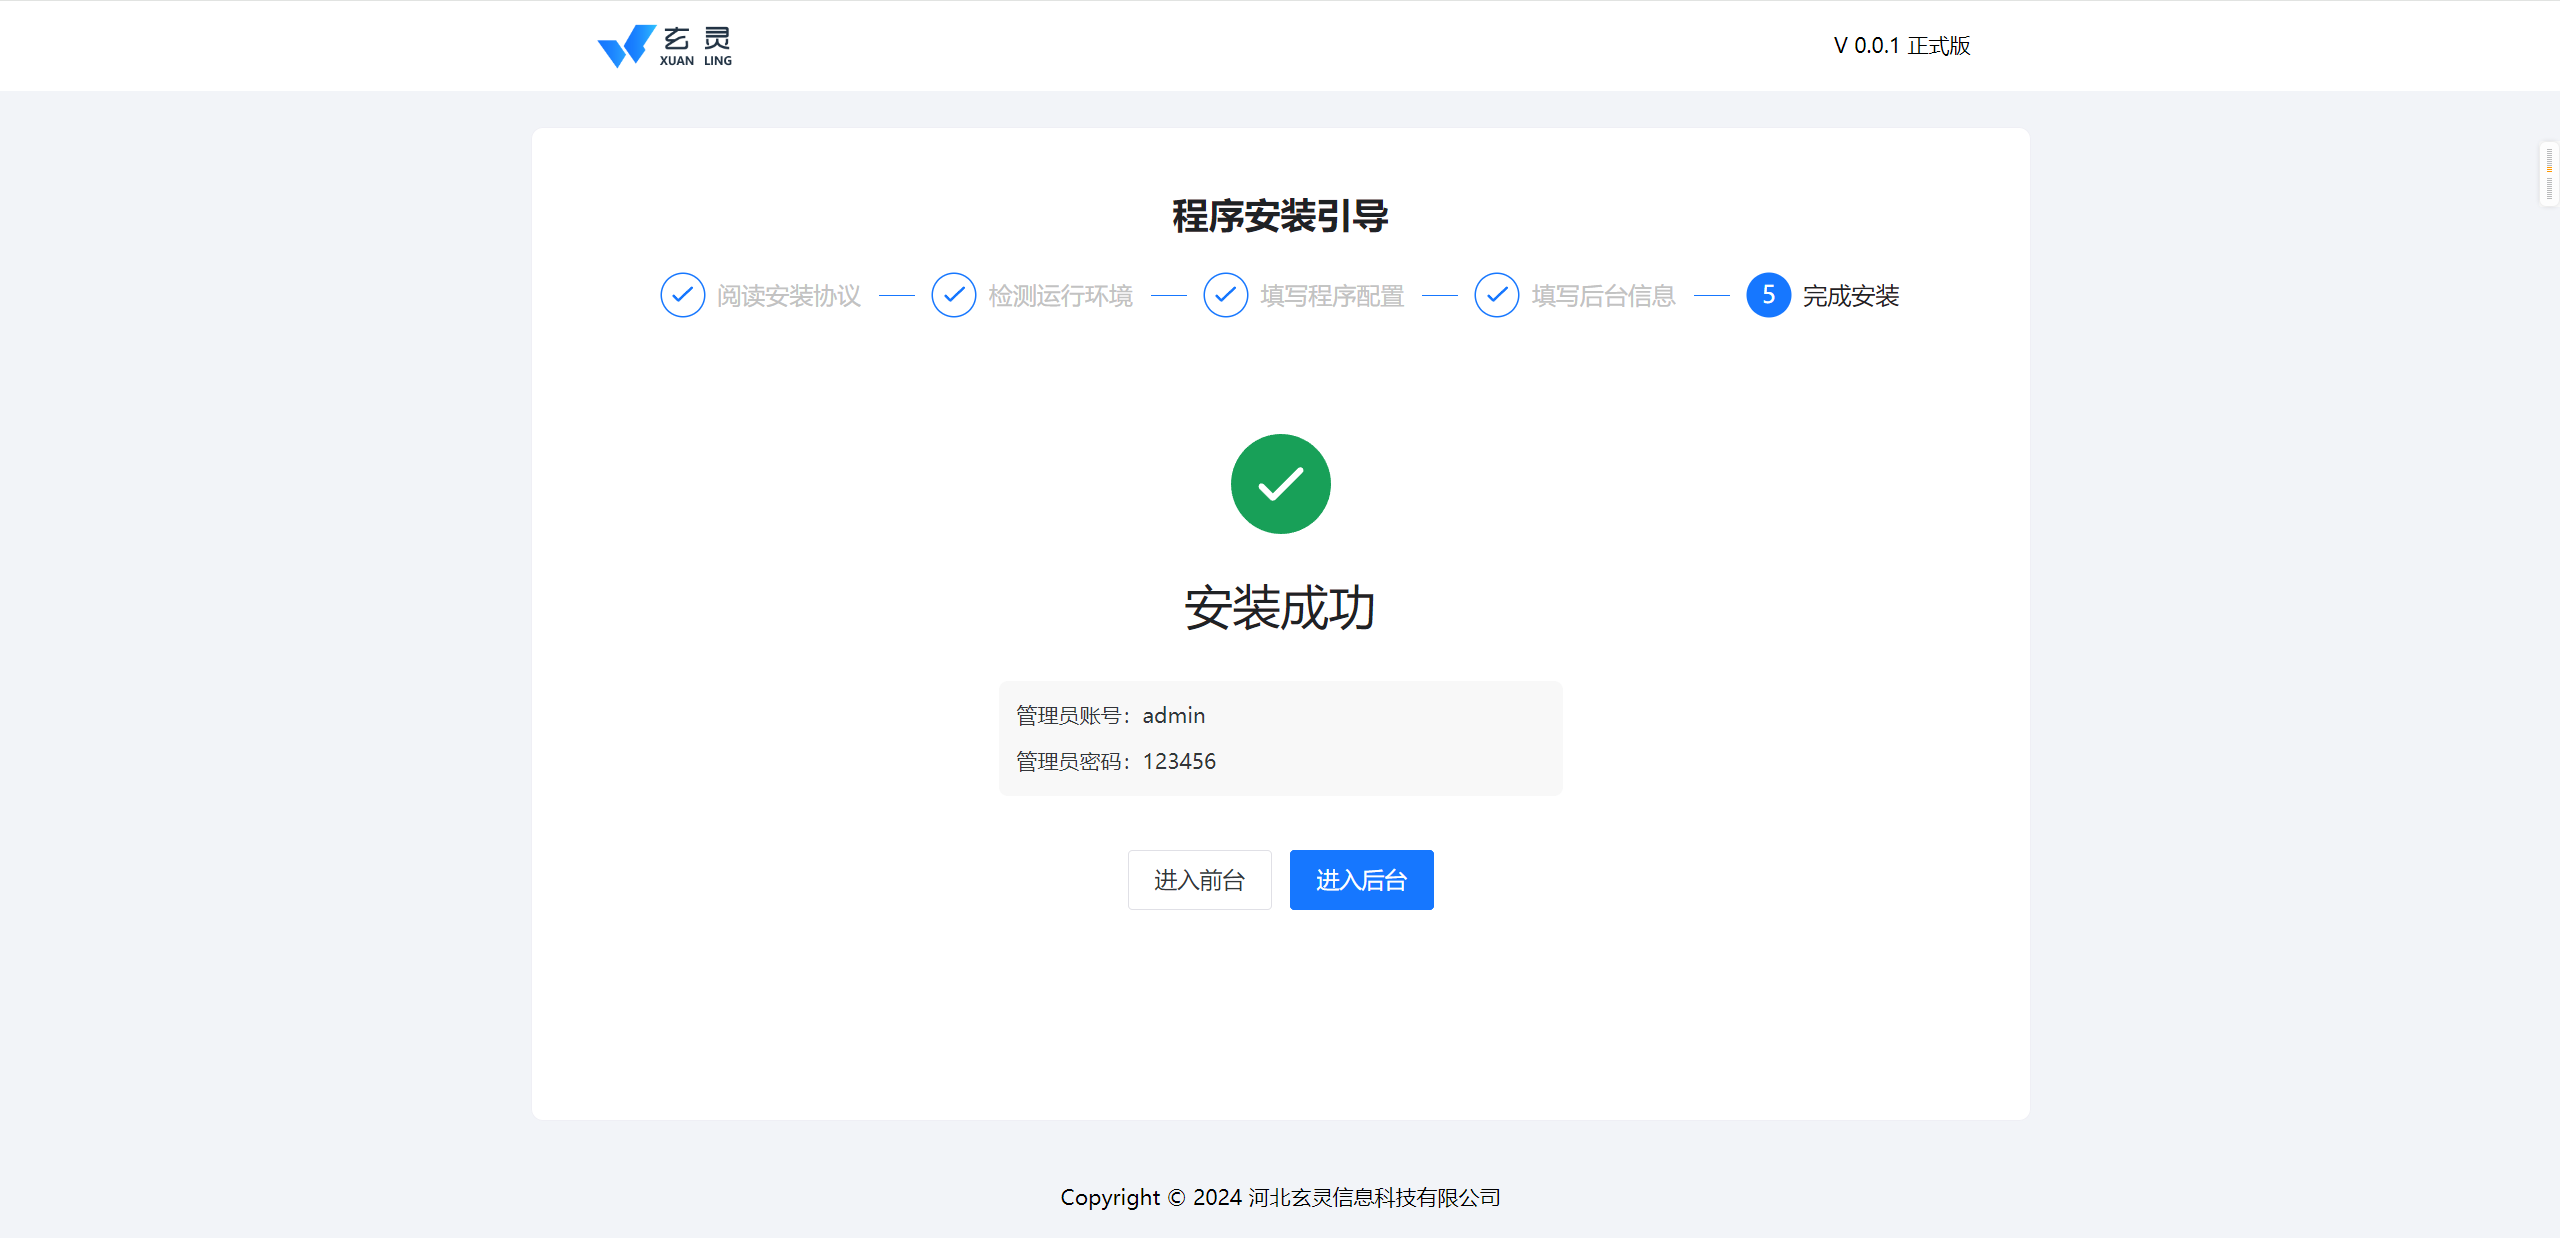This screenshot has width=2560, height=1238.
Task: Select the 填写后台信息 step label
Action: click(x=1603, y=296)
